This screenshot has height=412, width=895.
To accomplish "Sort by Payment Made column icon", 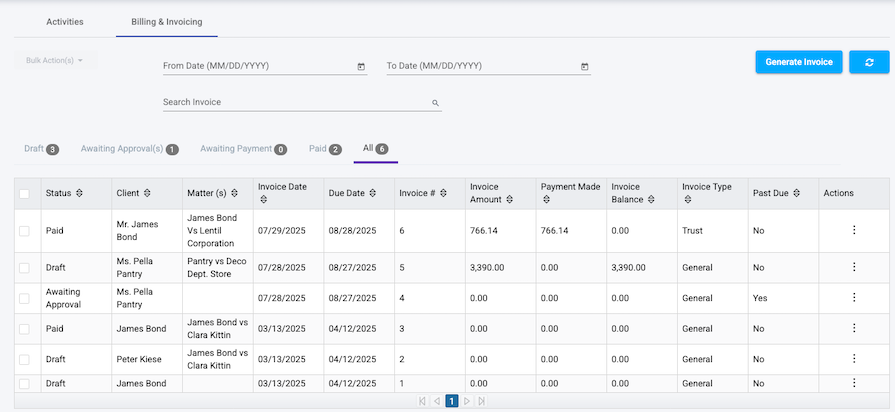I will point(546,200).
